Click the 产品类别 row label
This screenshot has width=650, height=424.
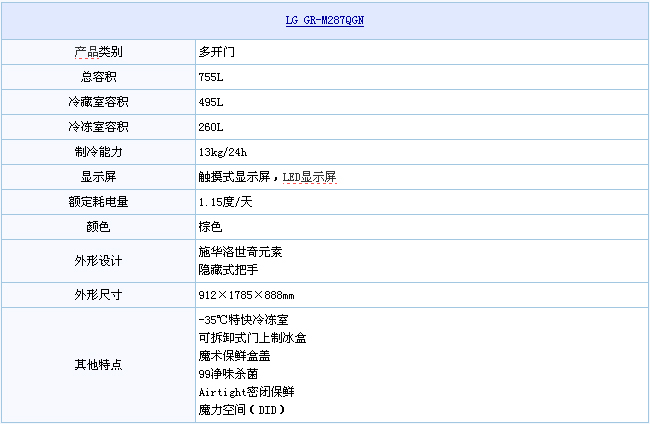click(x=98, y=51)
